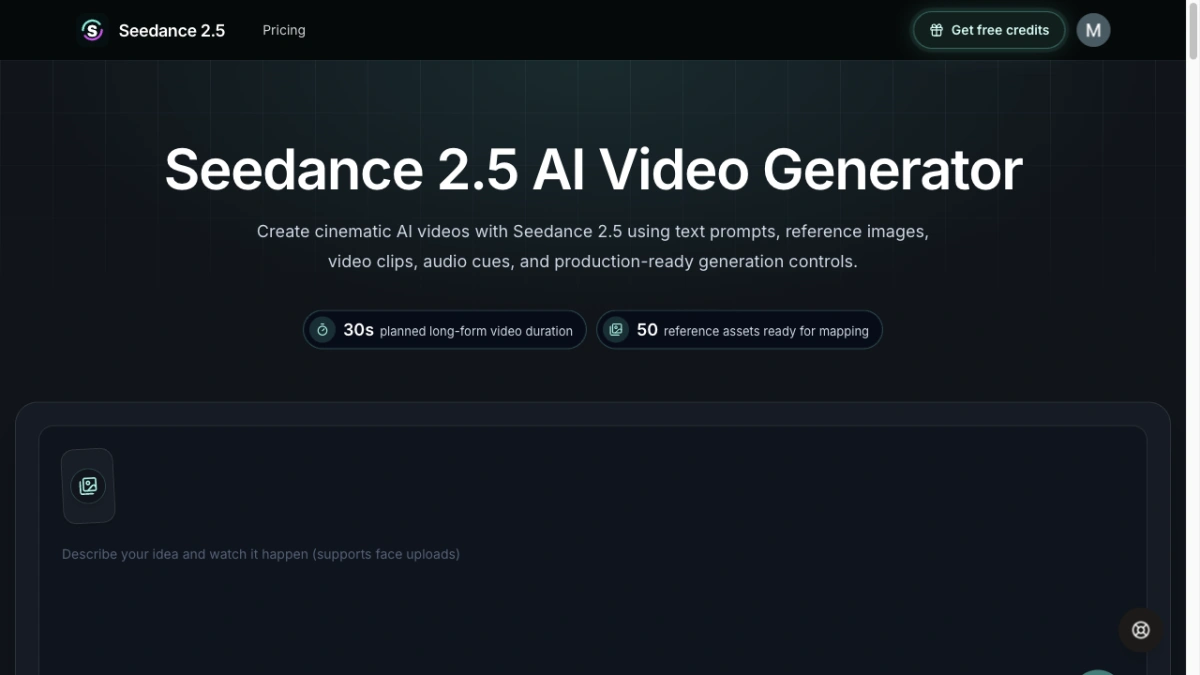Click the Seedance S logo icon
This screenshot has height=675, width=1200.
[93, 30]
